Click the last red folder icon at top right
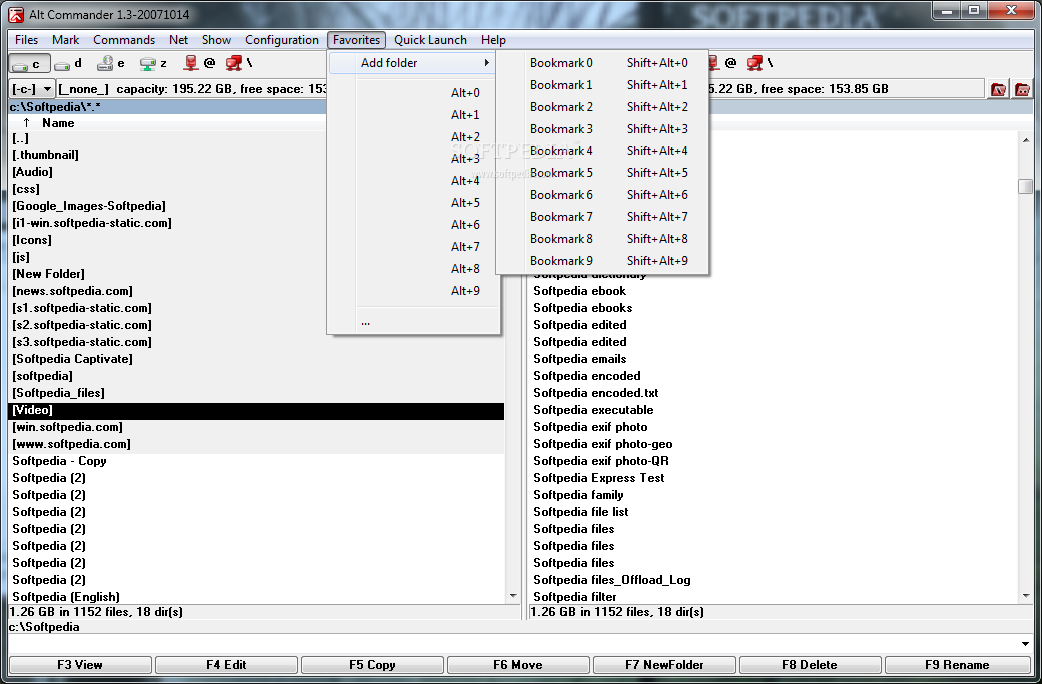Viewport: 1042px width, 684px height. pyautogui.click(x=1022, y=89)
